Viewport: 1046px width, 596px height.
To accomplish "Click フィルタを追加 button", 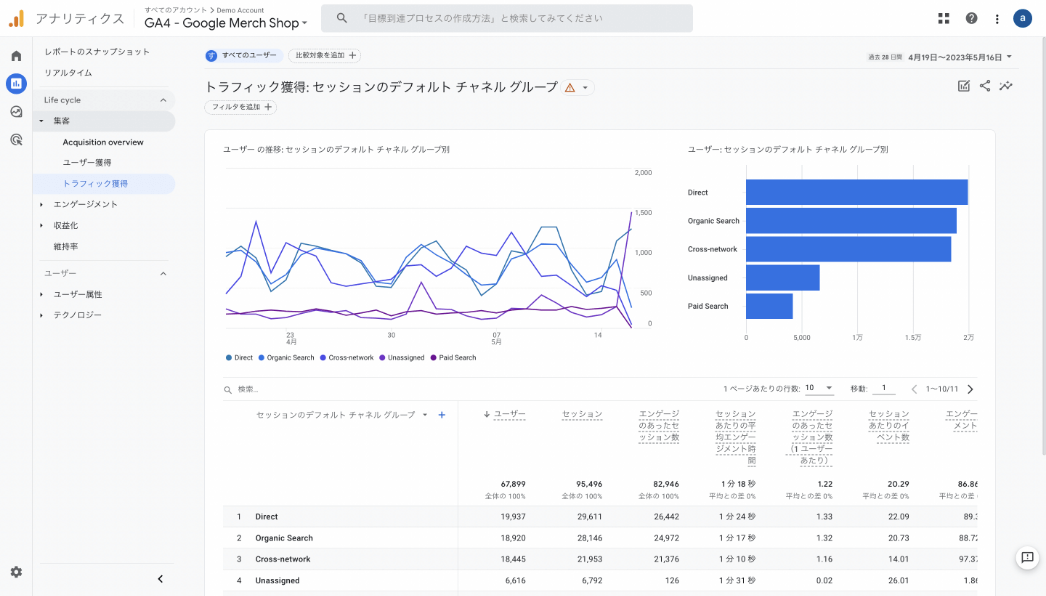I will (x=241, y=107).
